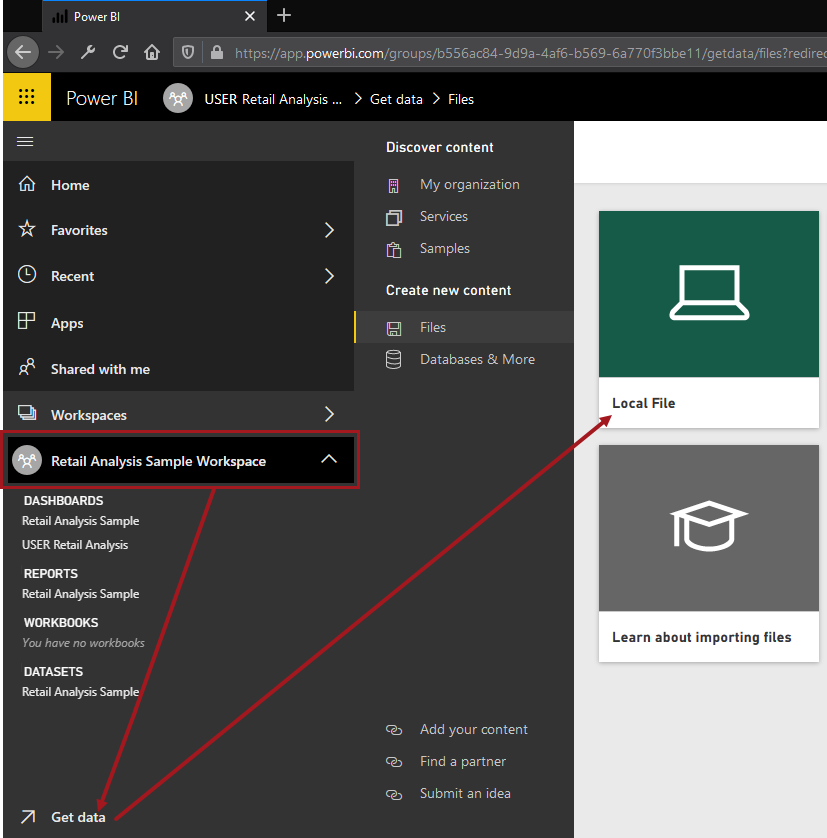Open the Local File tile
The width and height of the screenshot is (827, 838).
(708, 319)
